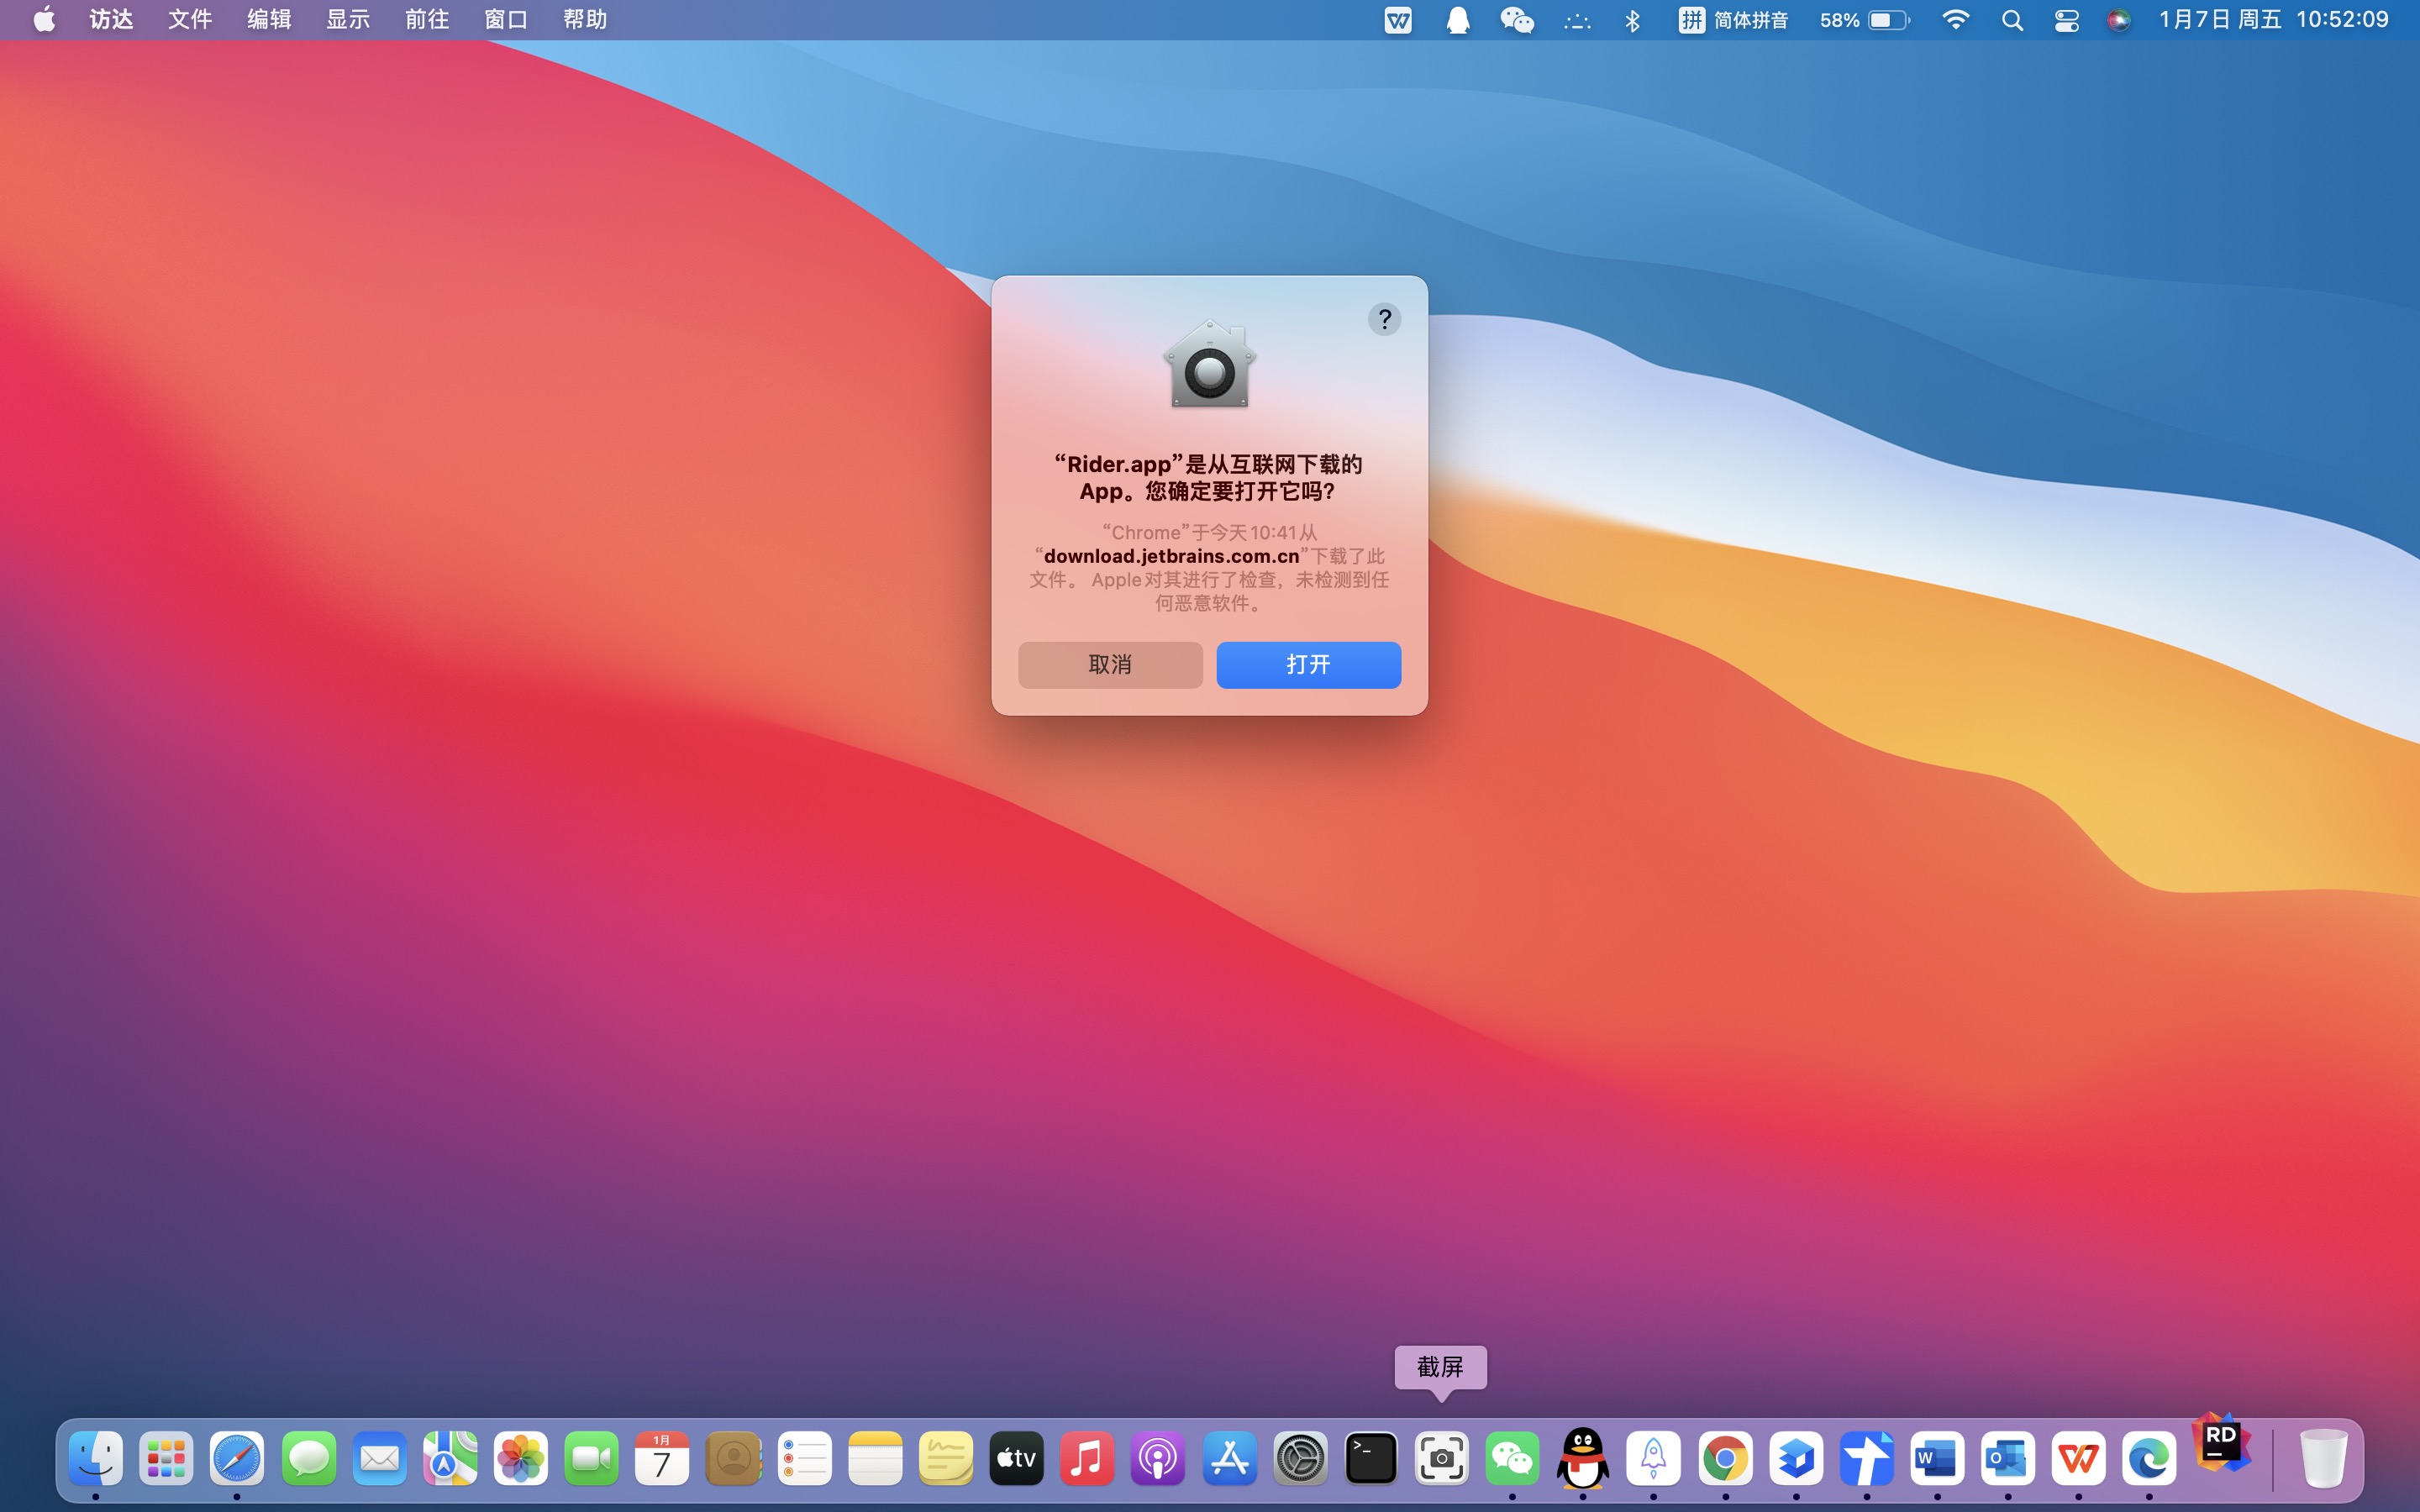Image resolution: width=2420 pixels, height=1512 pixels.
Task: Open the Rider RD icon in Dock
Action: [x=2221, y=1443]
